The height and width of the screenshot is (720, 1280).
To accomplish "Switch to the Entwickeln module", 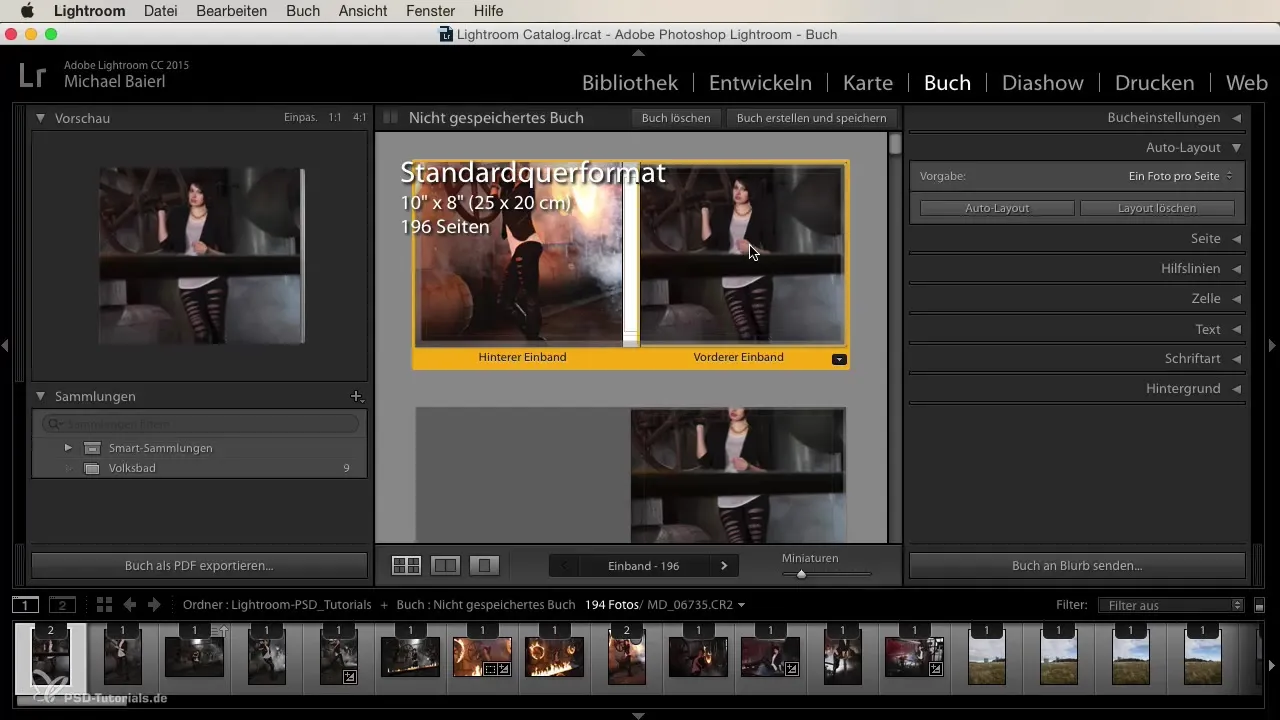I will (x=760, y=83).
